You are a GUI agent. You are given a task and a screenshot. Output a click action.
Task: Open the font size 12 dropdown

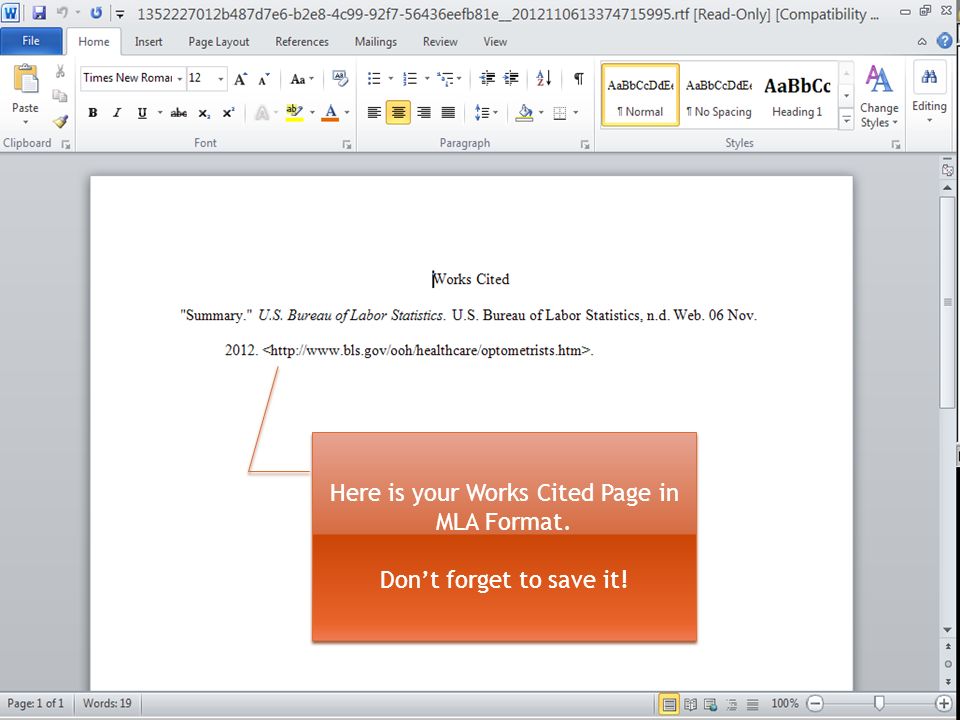click(221, 79)
